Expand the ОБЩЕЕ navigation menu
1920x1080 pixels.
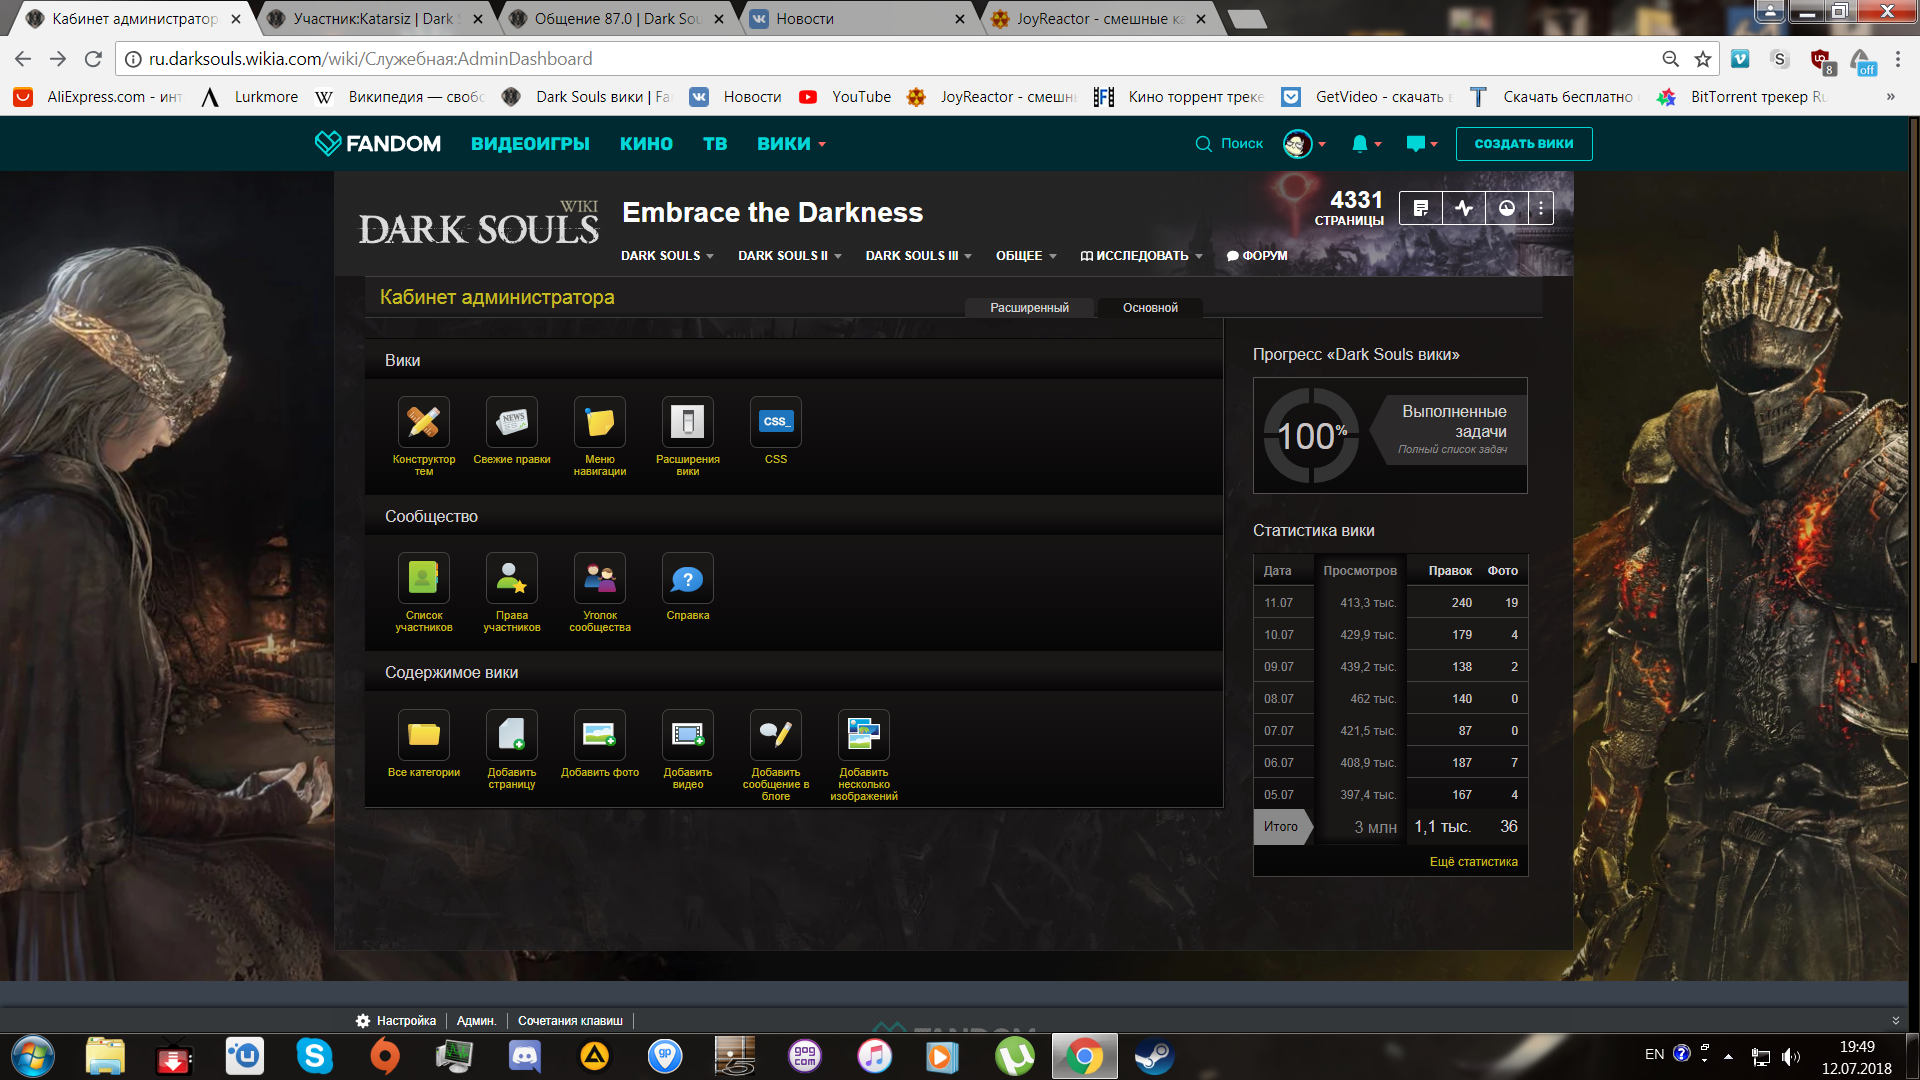pos(1026,256)
